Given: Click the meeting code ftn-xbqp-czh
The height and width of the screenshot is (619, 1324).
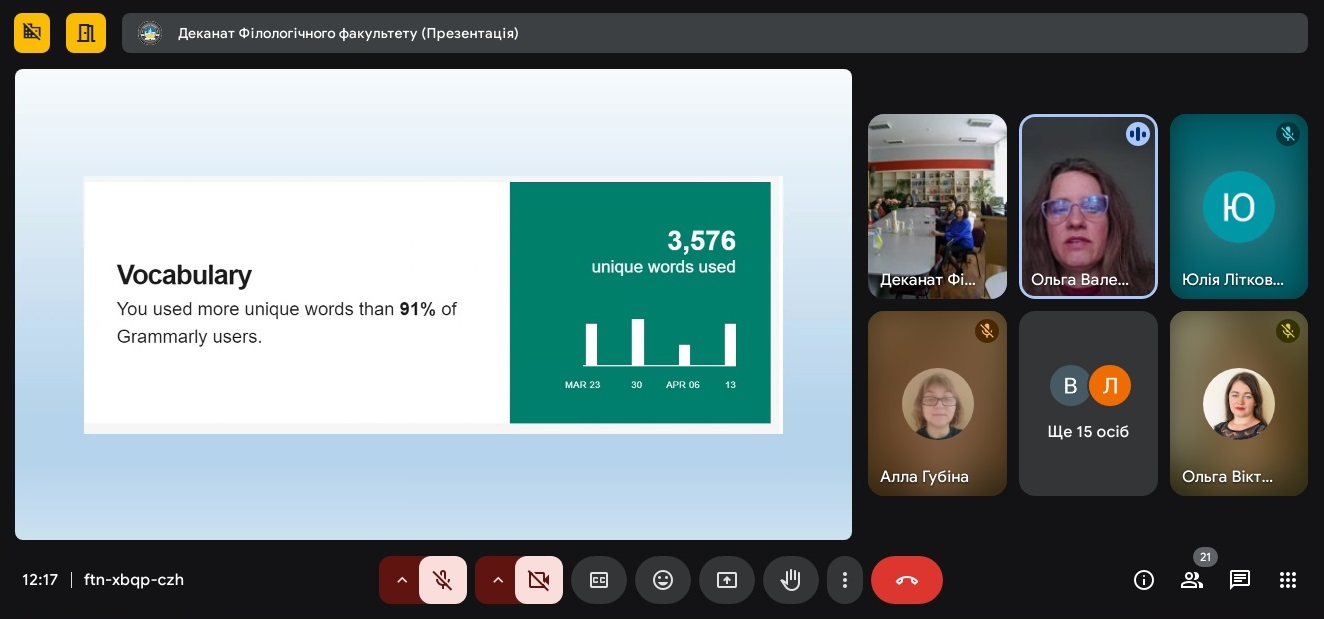Looking at the screenshot, I should pyautogui.click(x=134, y=580).
